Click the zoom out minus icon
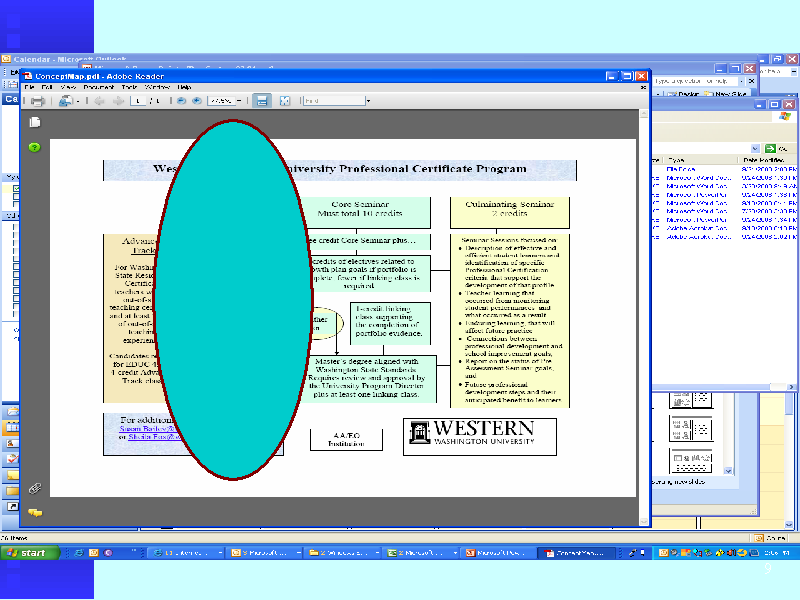The height and width of the screenshot is (600, 800). [181, 101]
